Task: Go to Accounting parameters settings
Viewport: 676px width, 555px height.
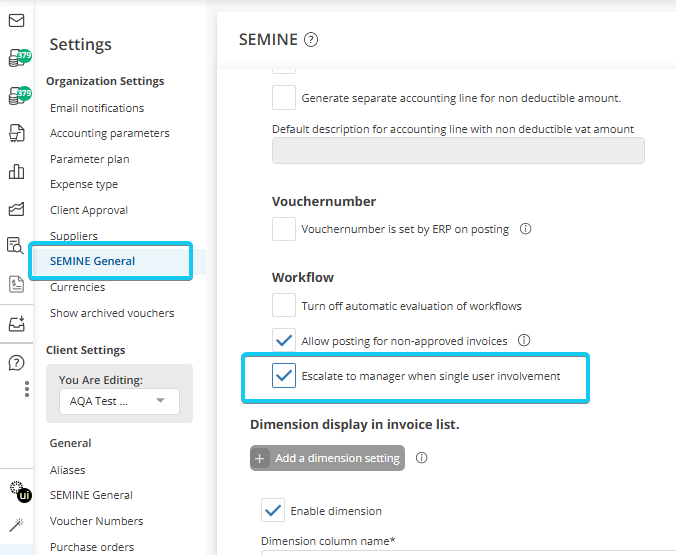Action: click(x=109, y=133)
